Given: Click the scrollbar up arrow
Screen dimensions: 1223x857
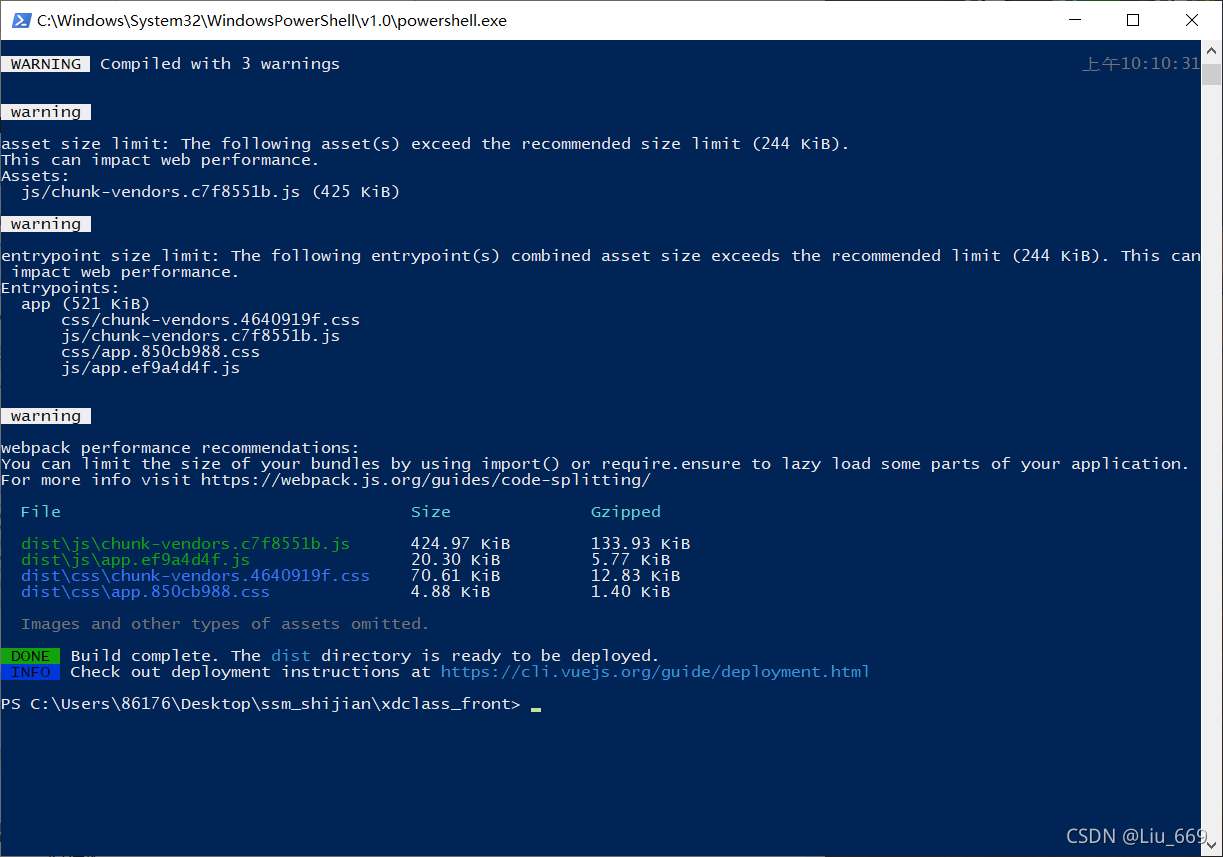Looking at the screenshot, I should pos(1212,51).
